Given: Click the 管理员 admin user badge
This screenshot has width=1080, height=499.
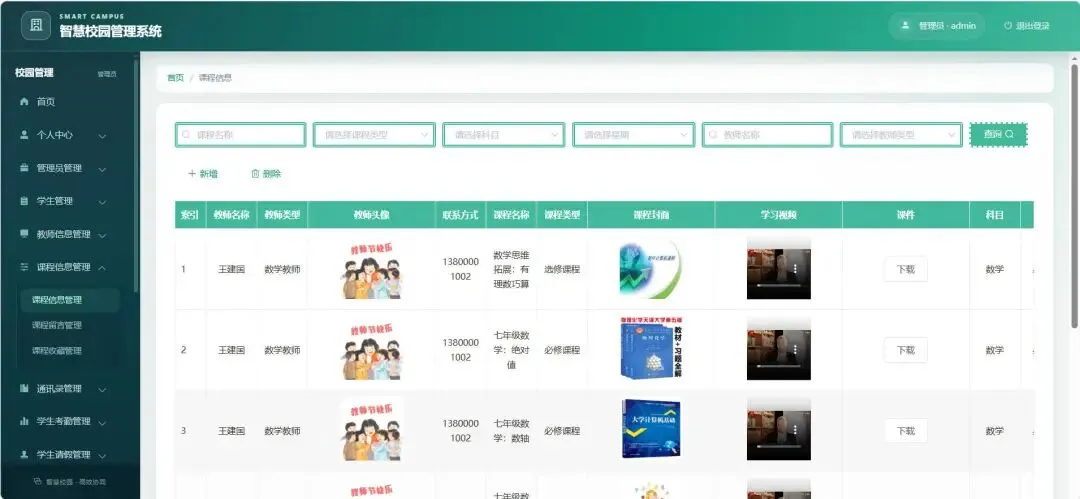Looking at the screenshot, I should point(938,26).
